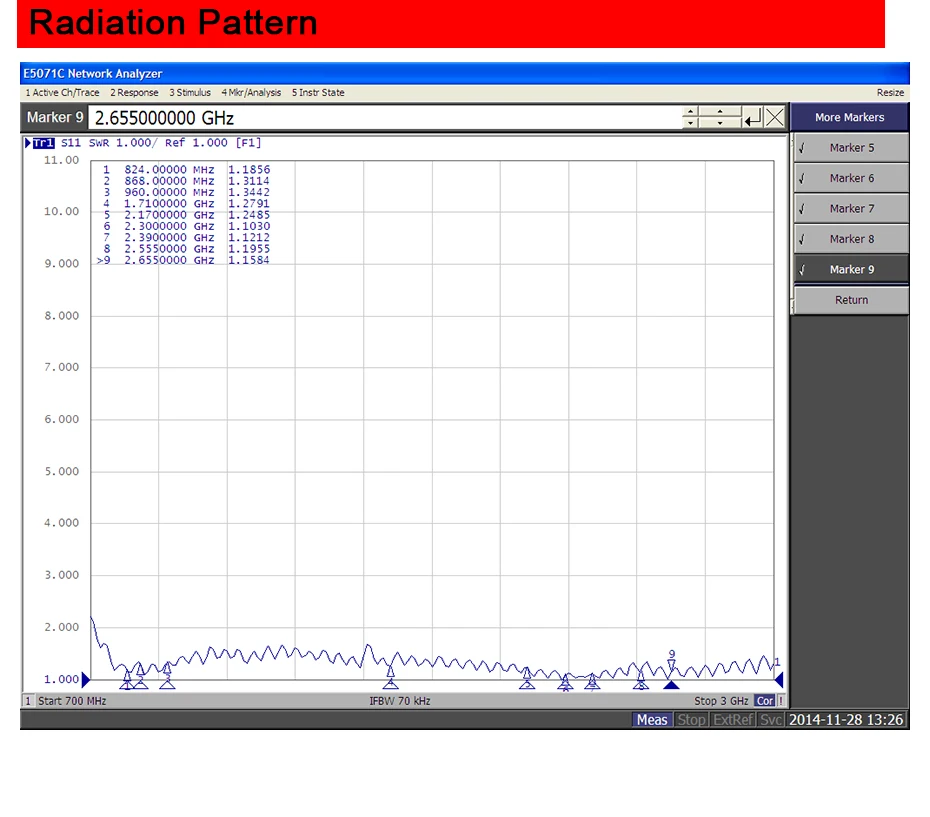
Task: Click marker 4 triangle near 1.71 GHz
Action: pos(390,672)
